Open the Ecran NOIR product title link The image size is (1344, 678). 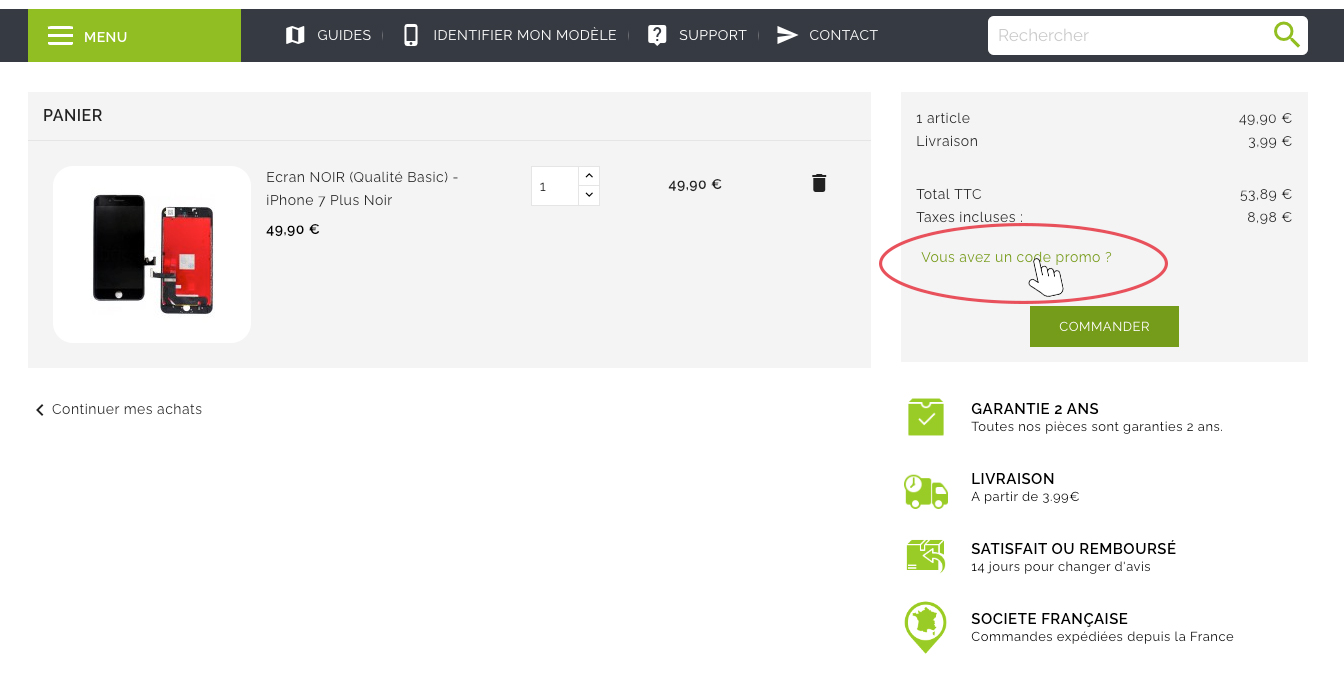(361, 188)
